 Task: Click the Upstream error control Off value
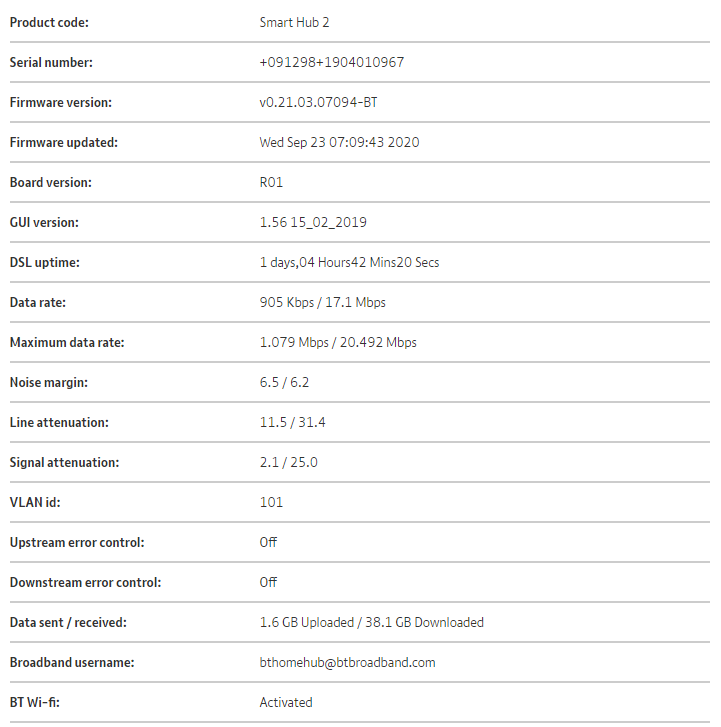(268, 542)
